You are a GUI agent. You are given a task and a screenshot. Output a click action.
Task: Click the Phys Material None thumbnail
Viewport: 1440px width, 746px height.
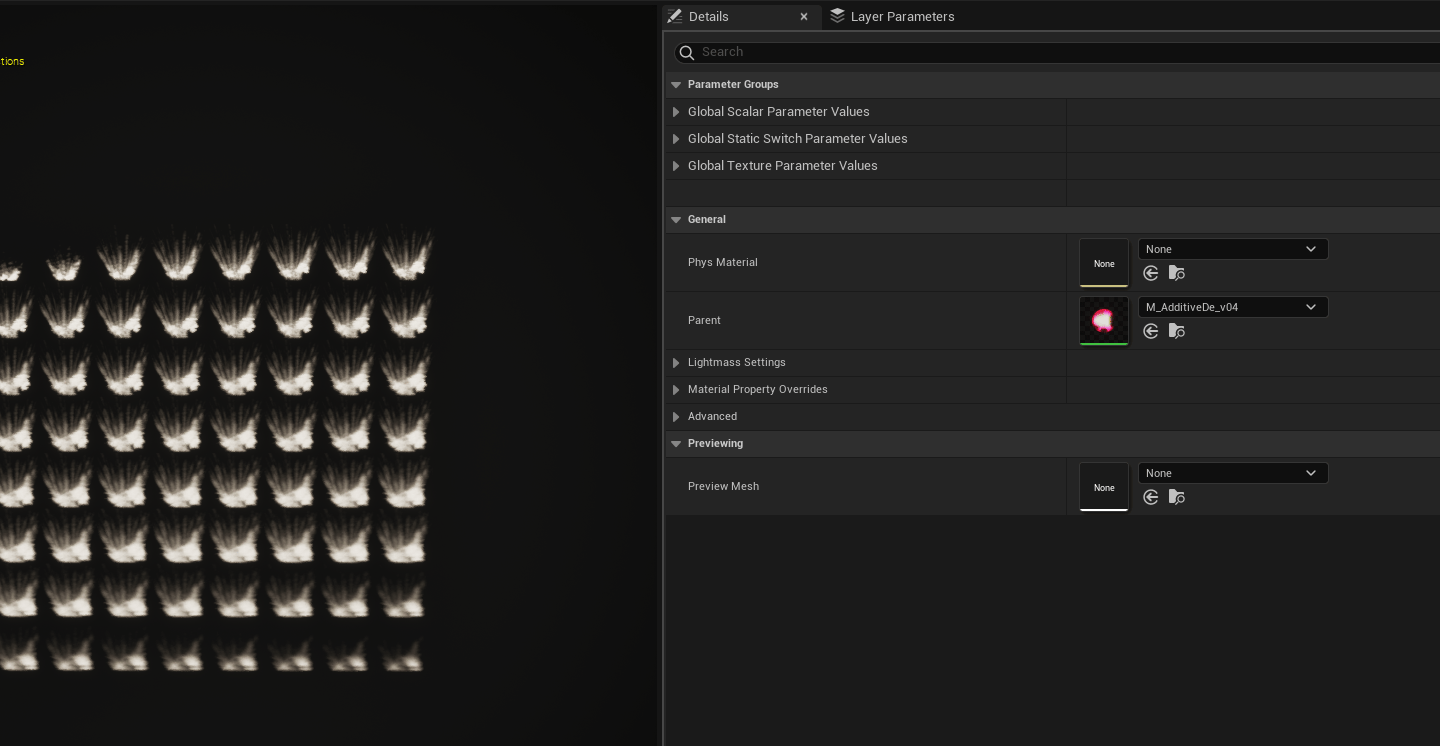click(x=1104, y=263)
